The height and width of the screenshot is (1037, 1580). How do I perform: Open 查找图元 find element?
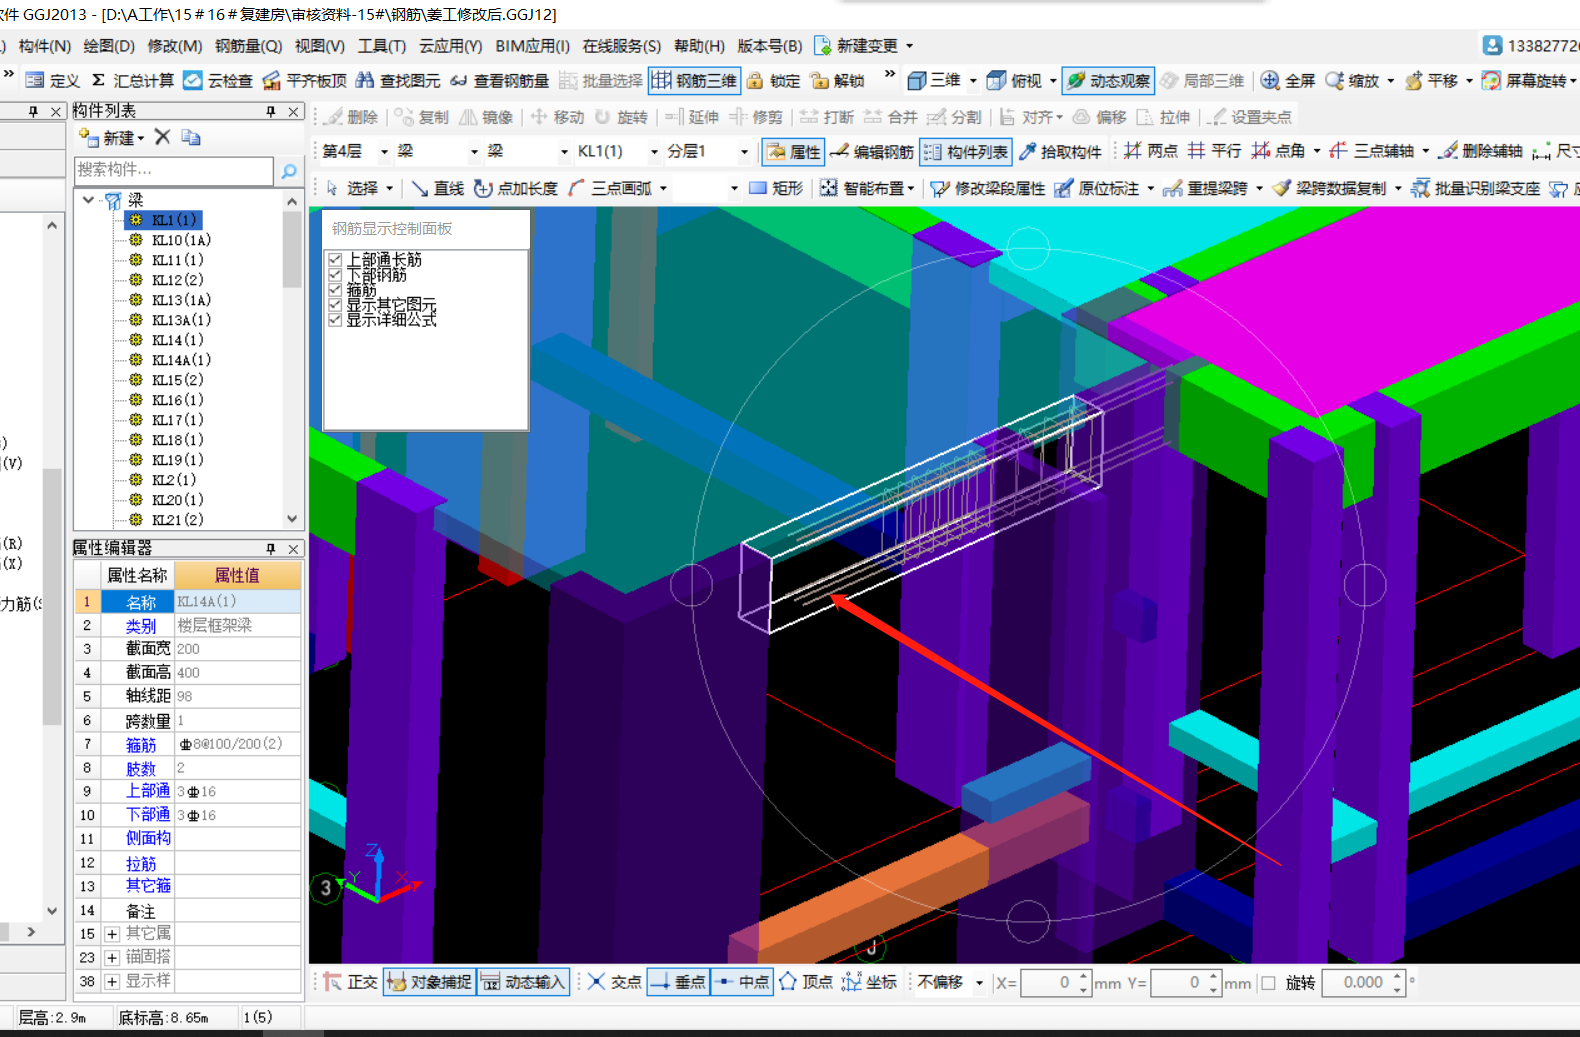pos(398,80)
